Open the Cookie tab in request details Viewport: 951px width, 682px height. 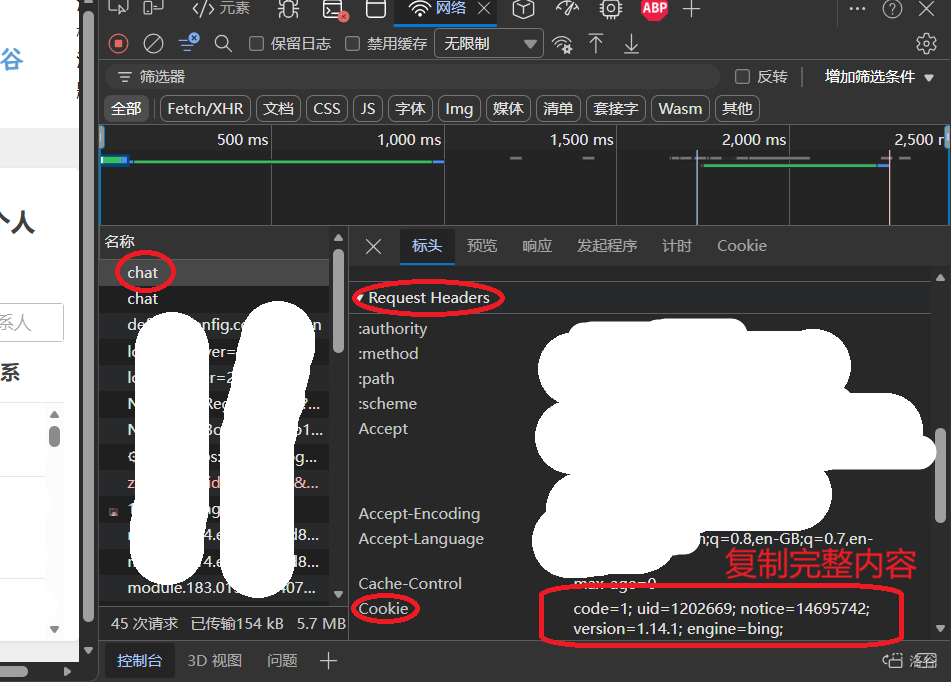tap(742, 246)
